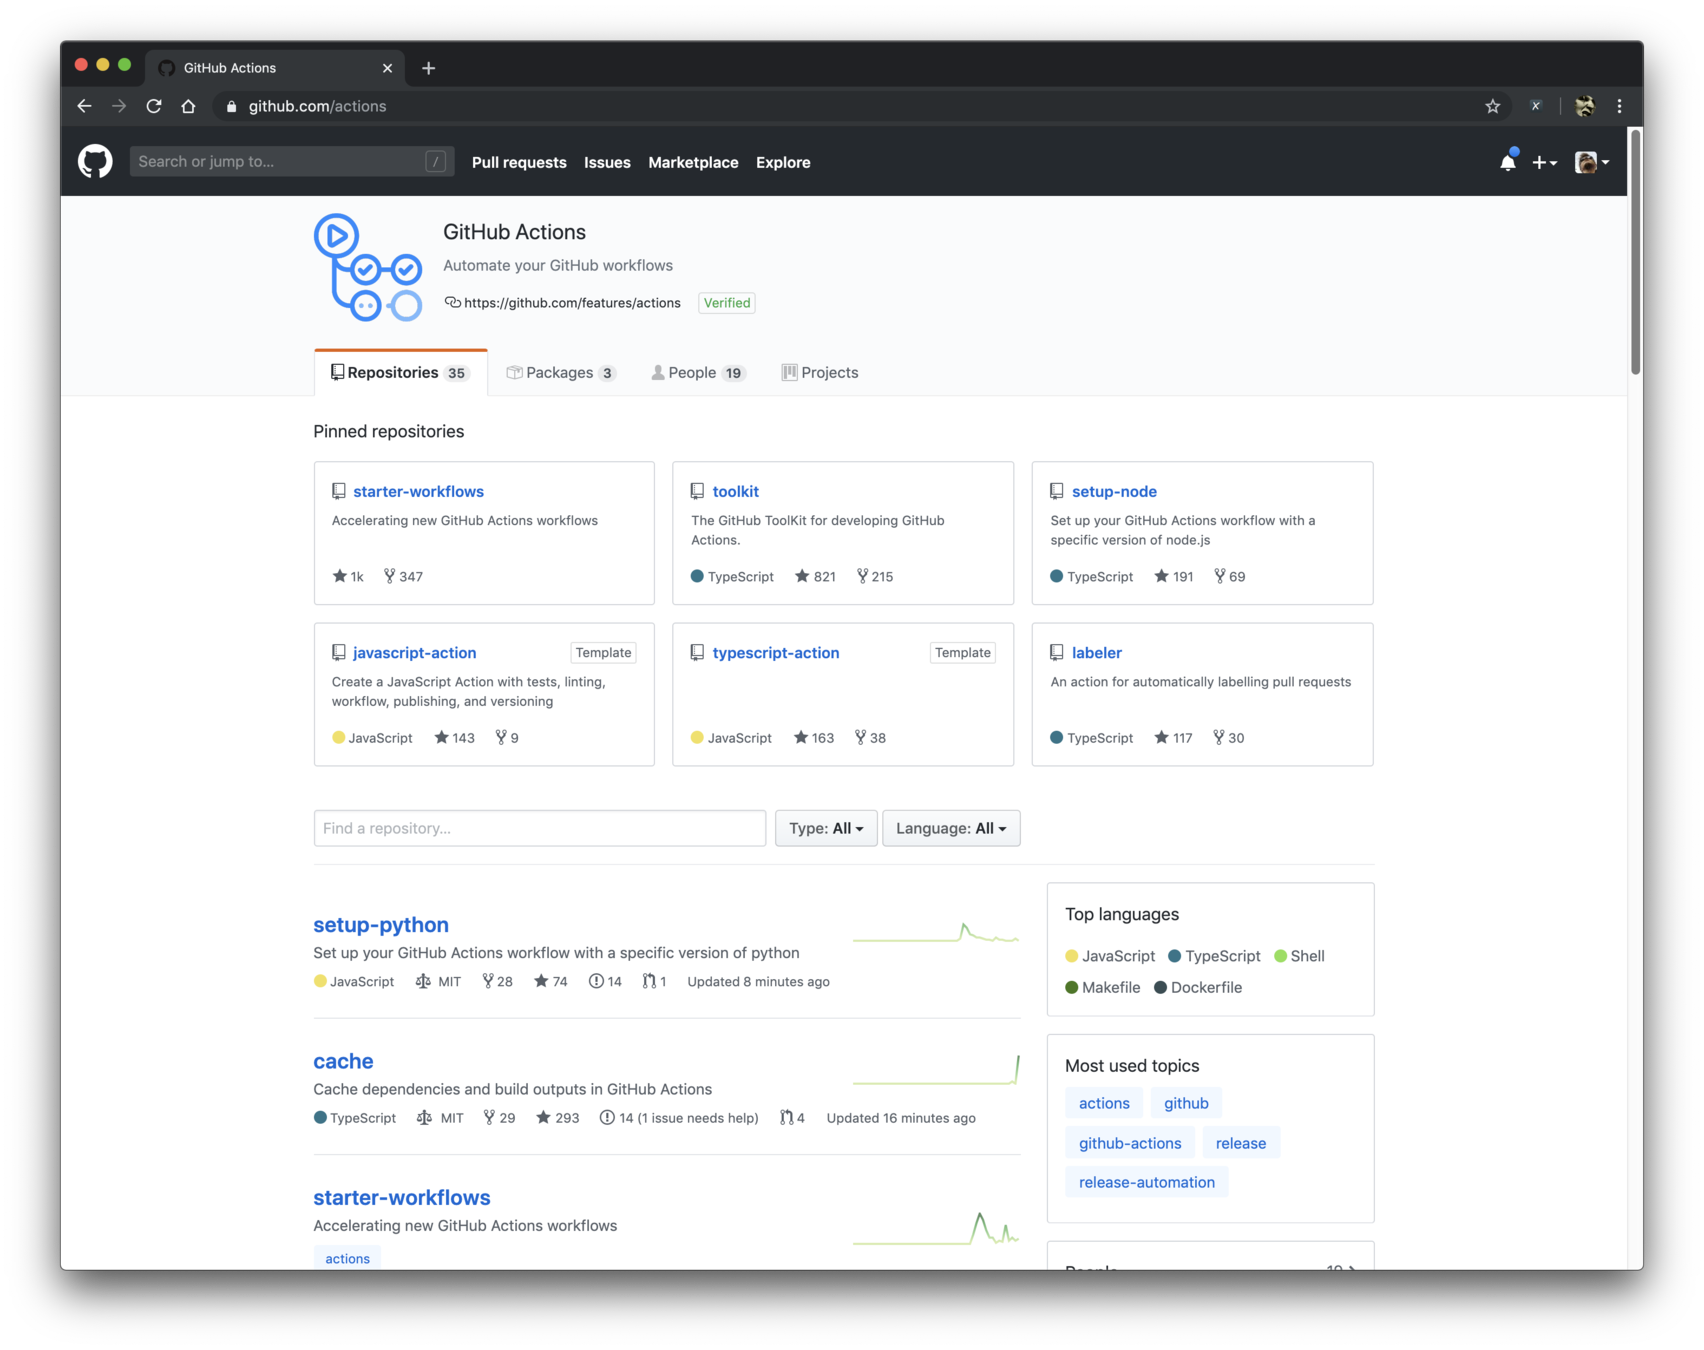Open the new tab with plus button

[x=428, y=68]
